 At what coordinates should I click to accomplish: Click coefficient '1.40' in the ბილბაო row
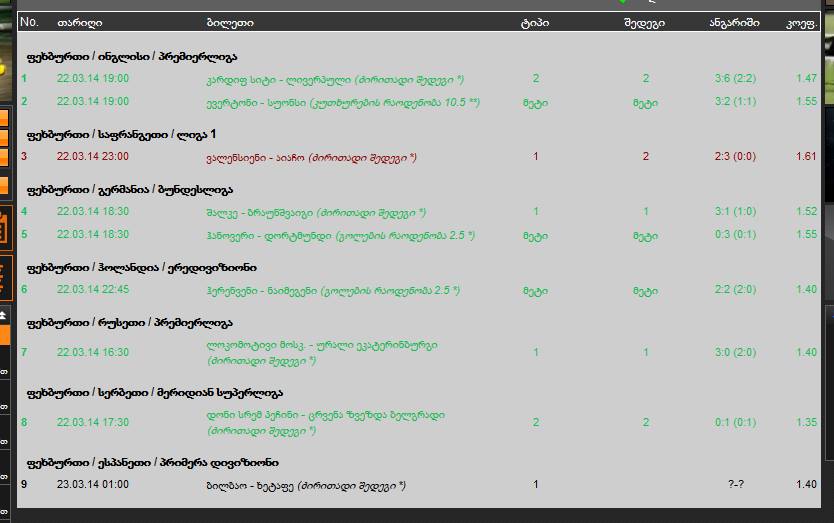(806, 484)
